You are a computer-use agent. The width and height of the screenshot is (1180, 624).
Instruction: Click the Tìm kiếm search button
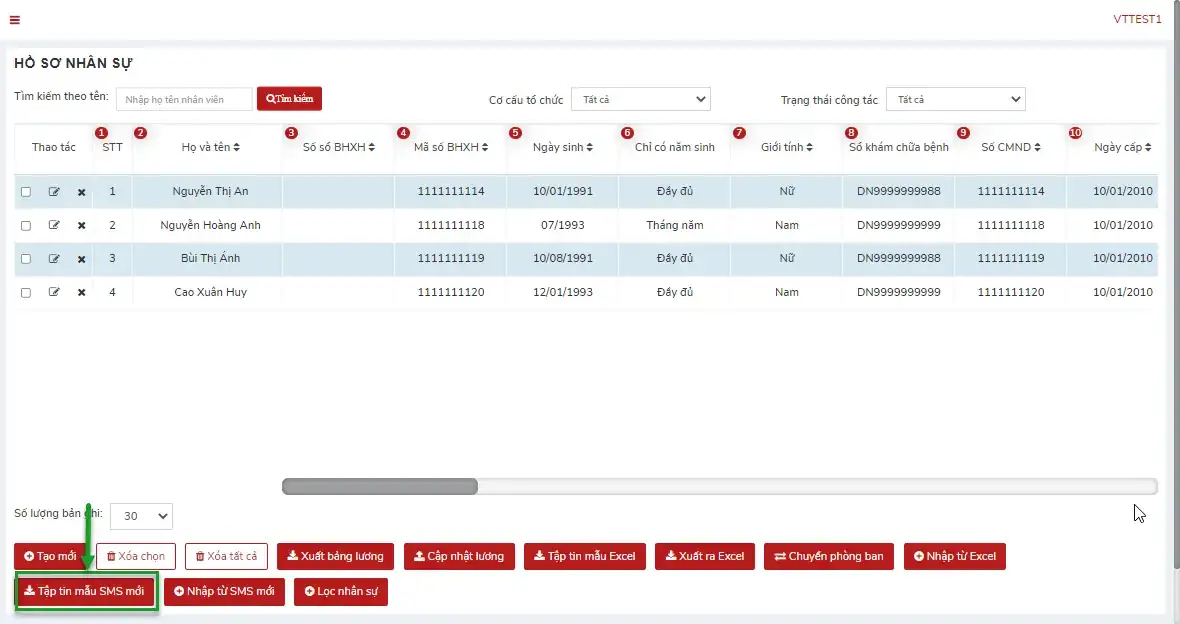[290, 99]
